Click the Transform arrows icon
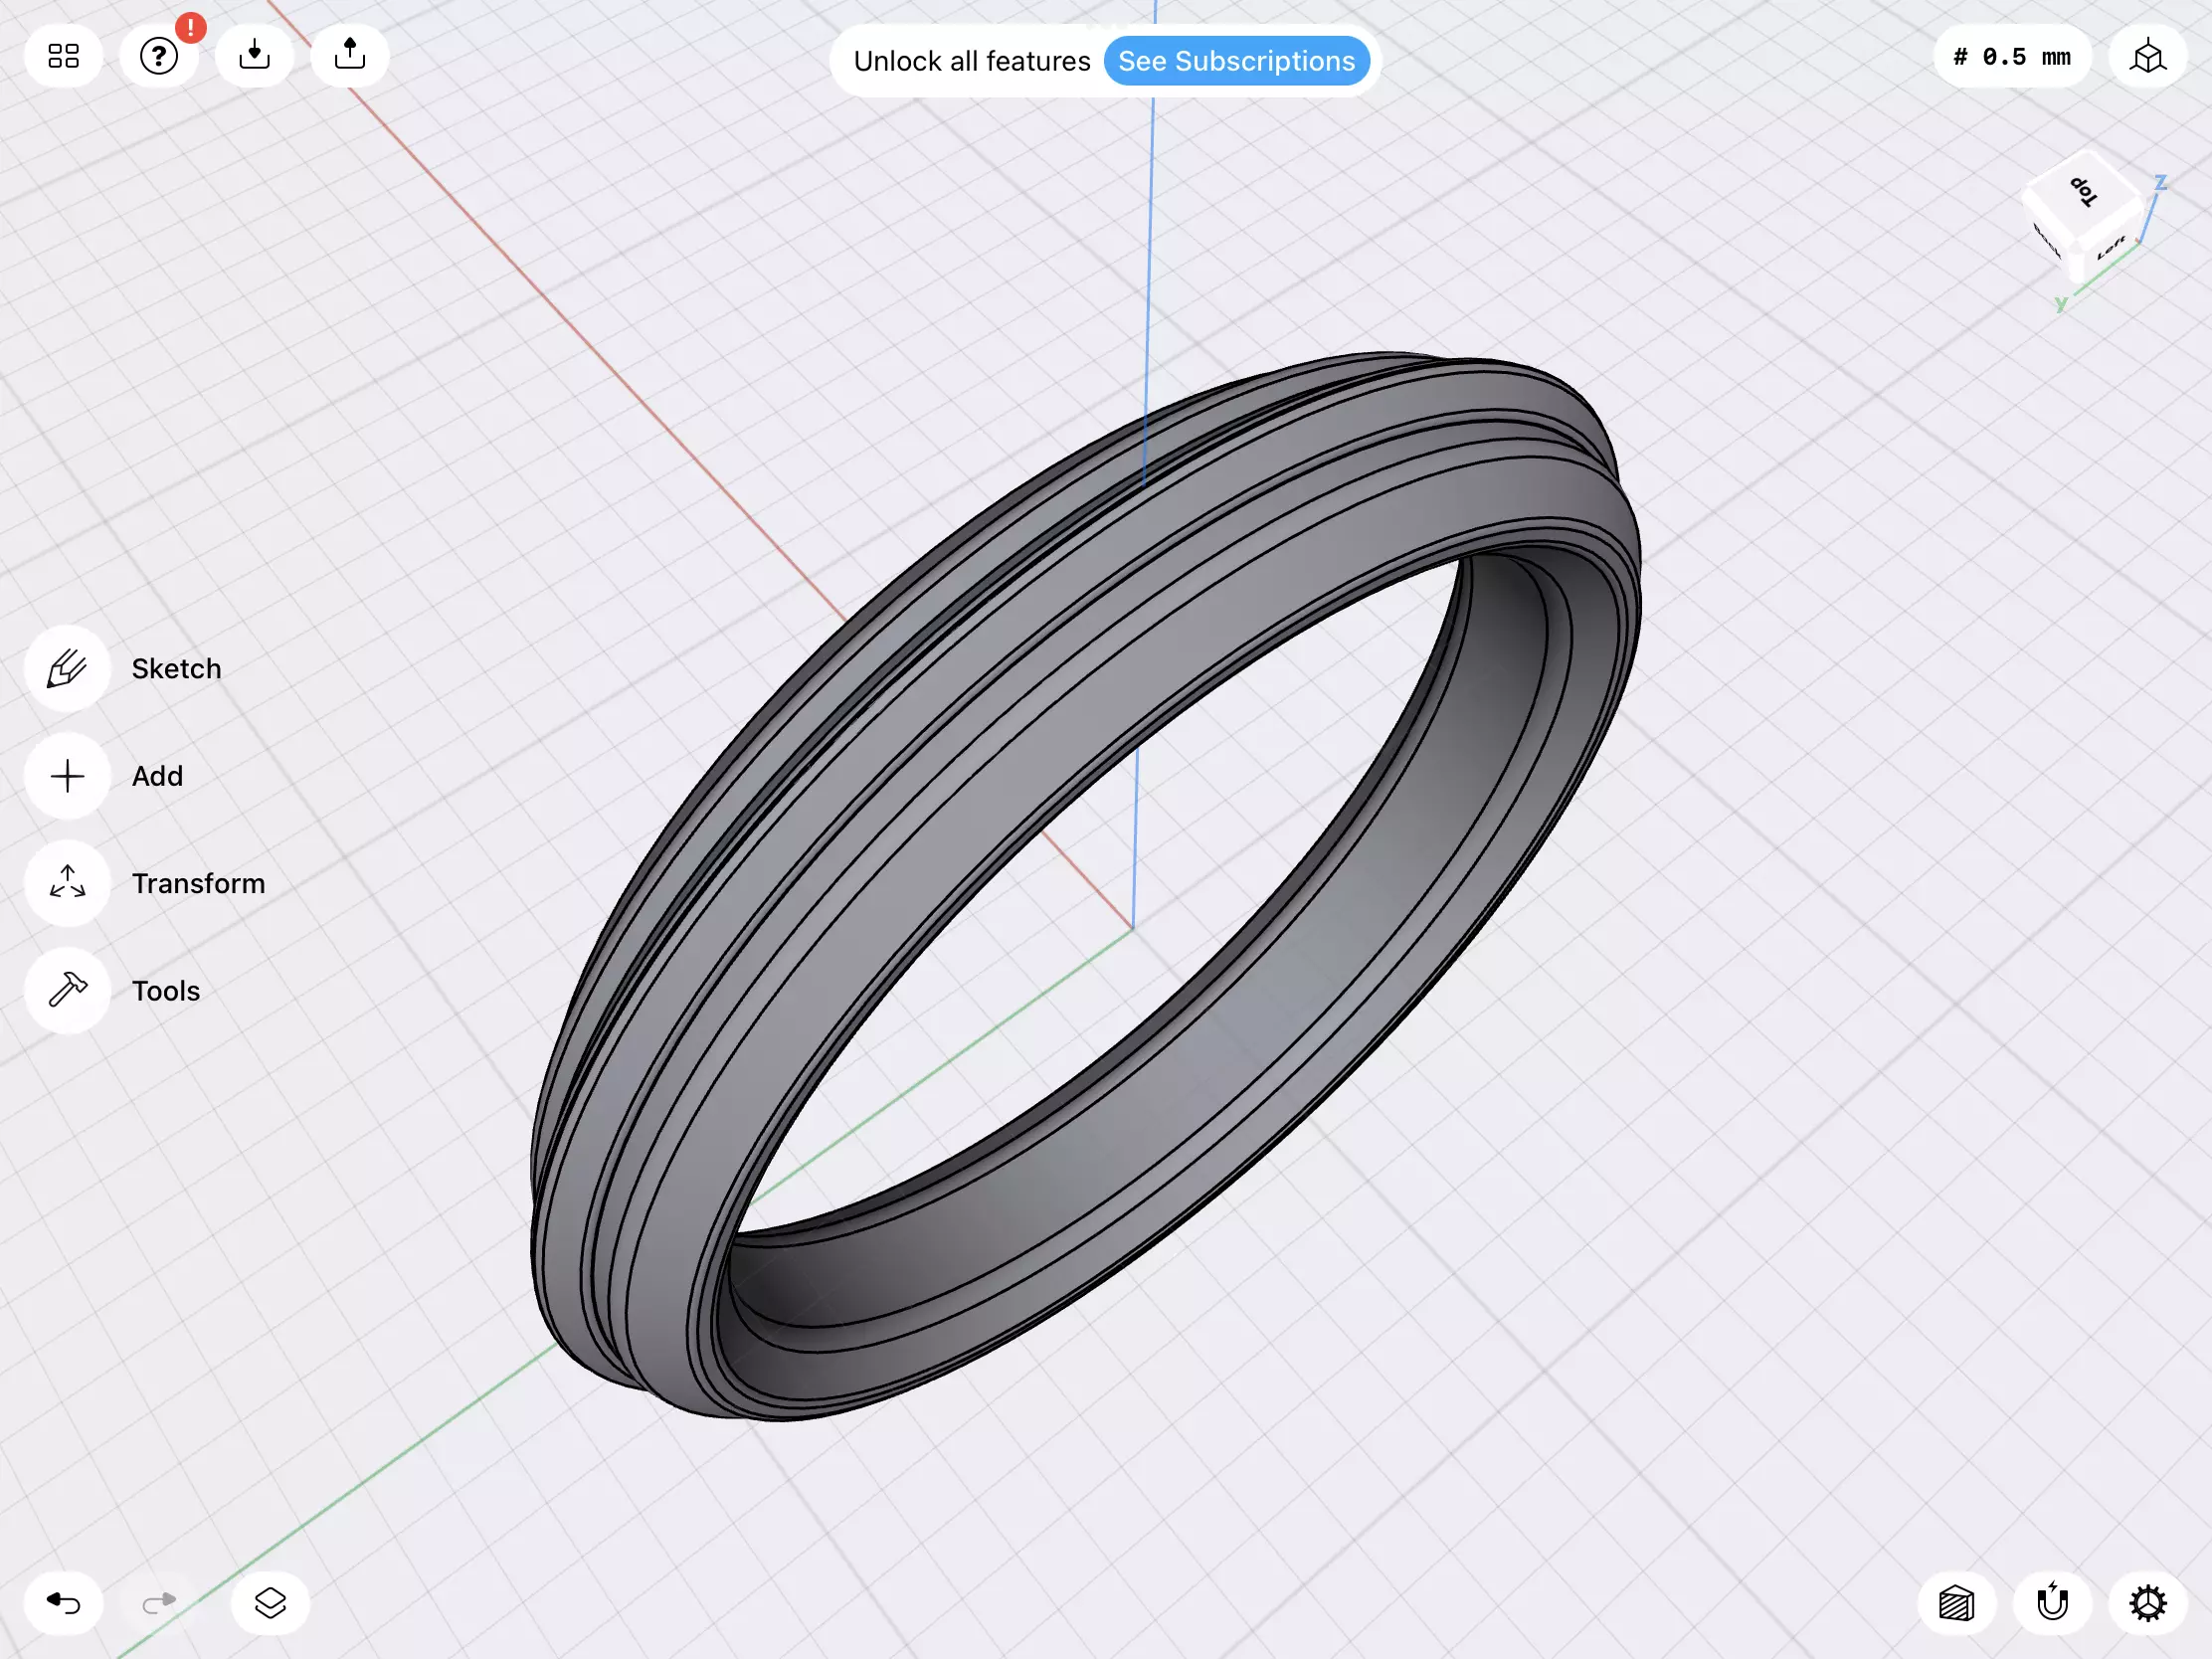This screenshot has width=2212, height=1659. coord(67,883)
